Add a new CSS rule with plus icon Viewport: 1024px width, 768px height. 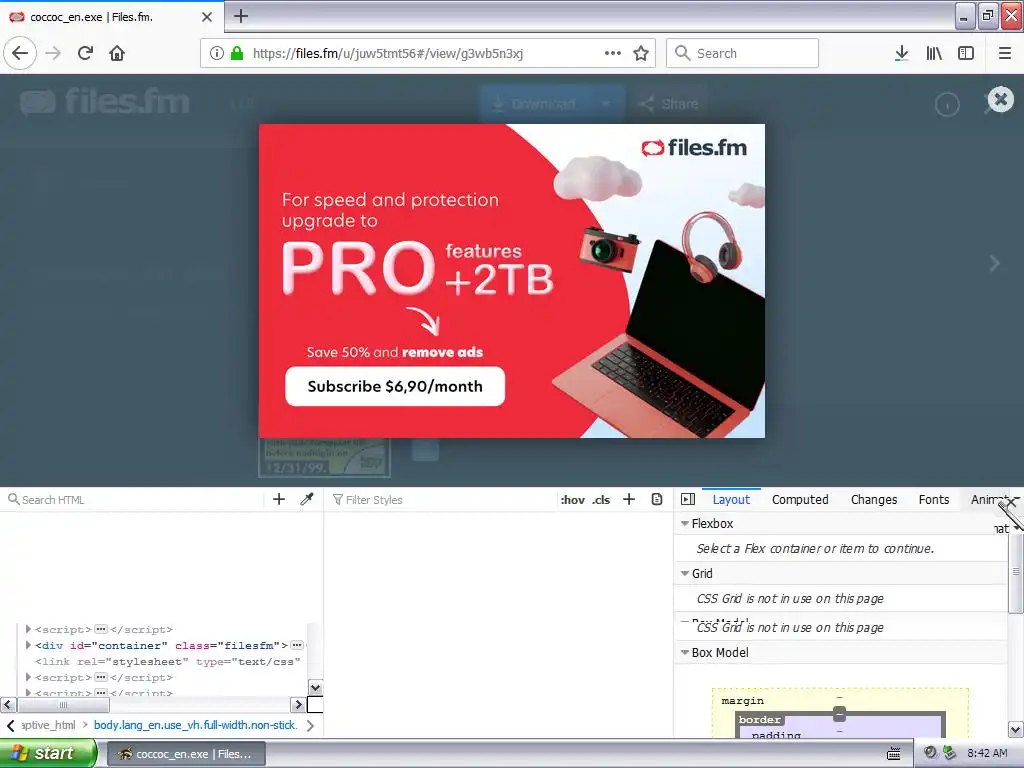(629, 500)
